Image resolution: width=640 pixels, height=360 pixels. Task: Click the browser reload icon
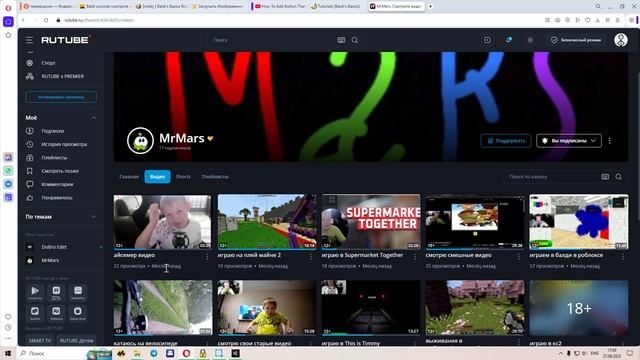46,20
